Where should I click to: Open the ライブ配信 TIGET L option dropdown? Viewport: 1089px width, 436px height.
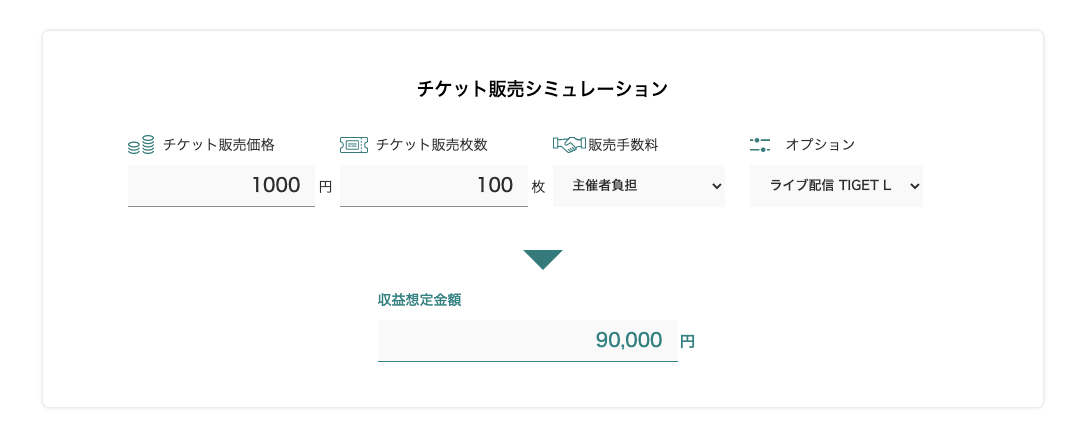836,186
